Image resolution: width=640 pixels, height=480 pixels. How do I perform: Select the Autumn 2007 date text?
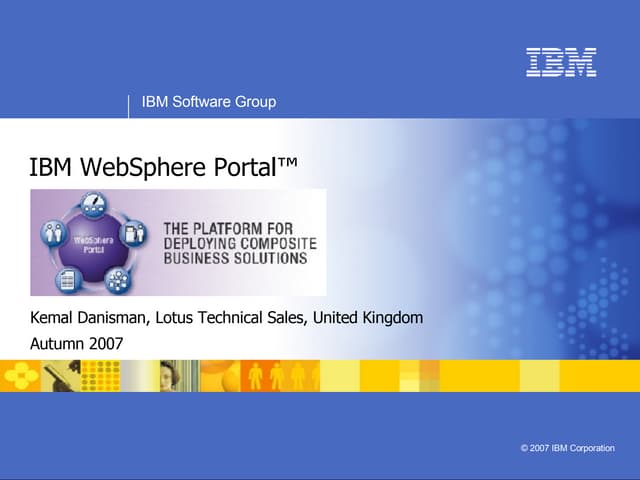(76, 344)
